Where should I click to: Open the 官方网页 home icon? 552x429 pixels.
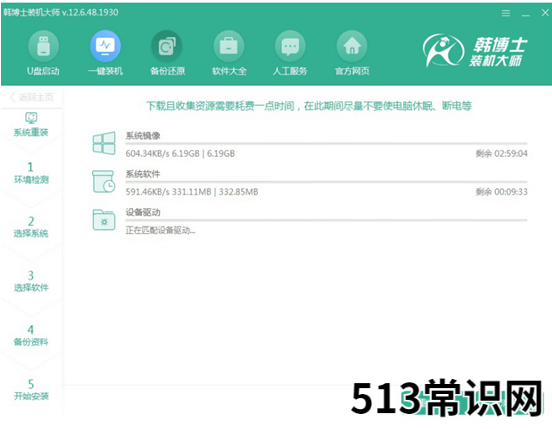[x=352, y=46]
